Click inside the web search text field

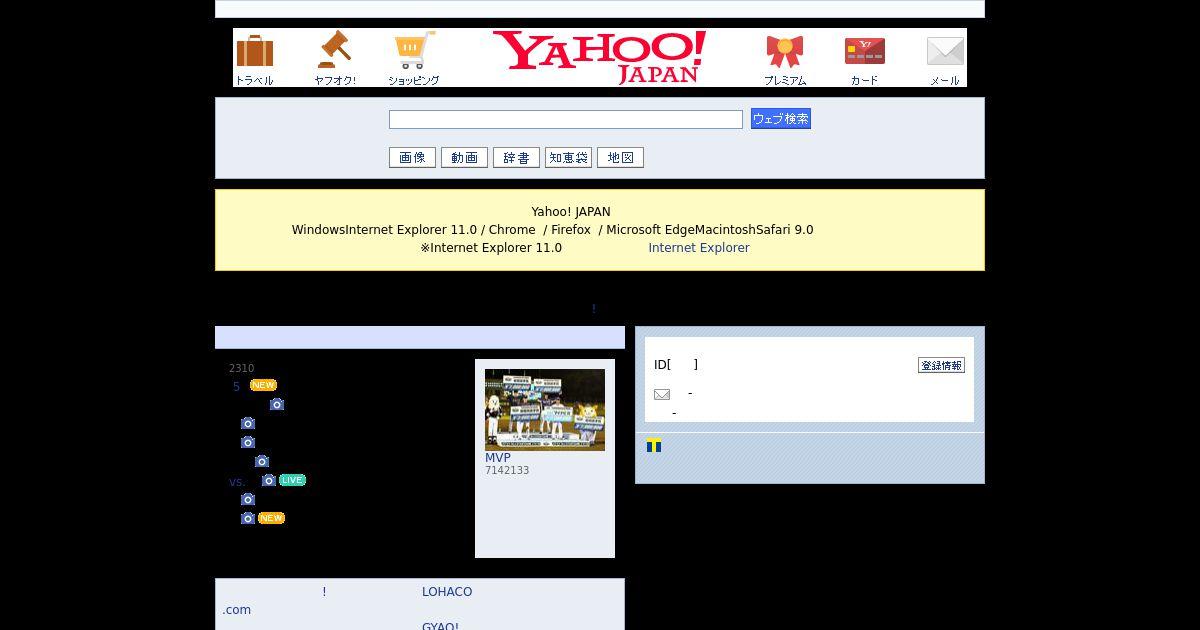pyautogui.click(x=566, y=119)
